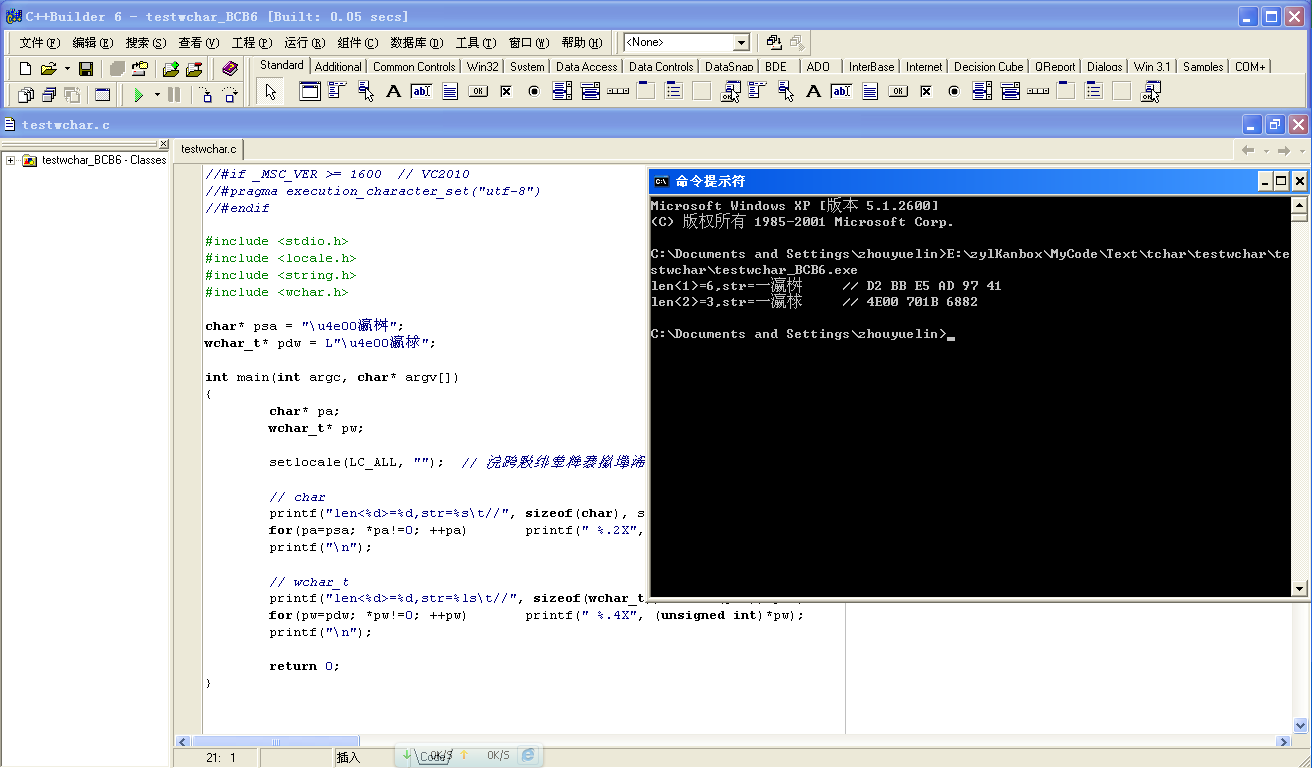
Task: Click the '#include <stdio.h>' code line
Action: pos(277,241)
